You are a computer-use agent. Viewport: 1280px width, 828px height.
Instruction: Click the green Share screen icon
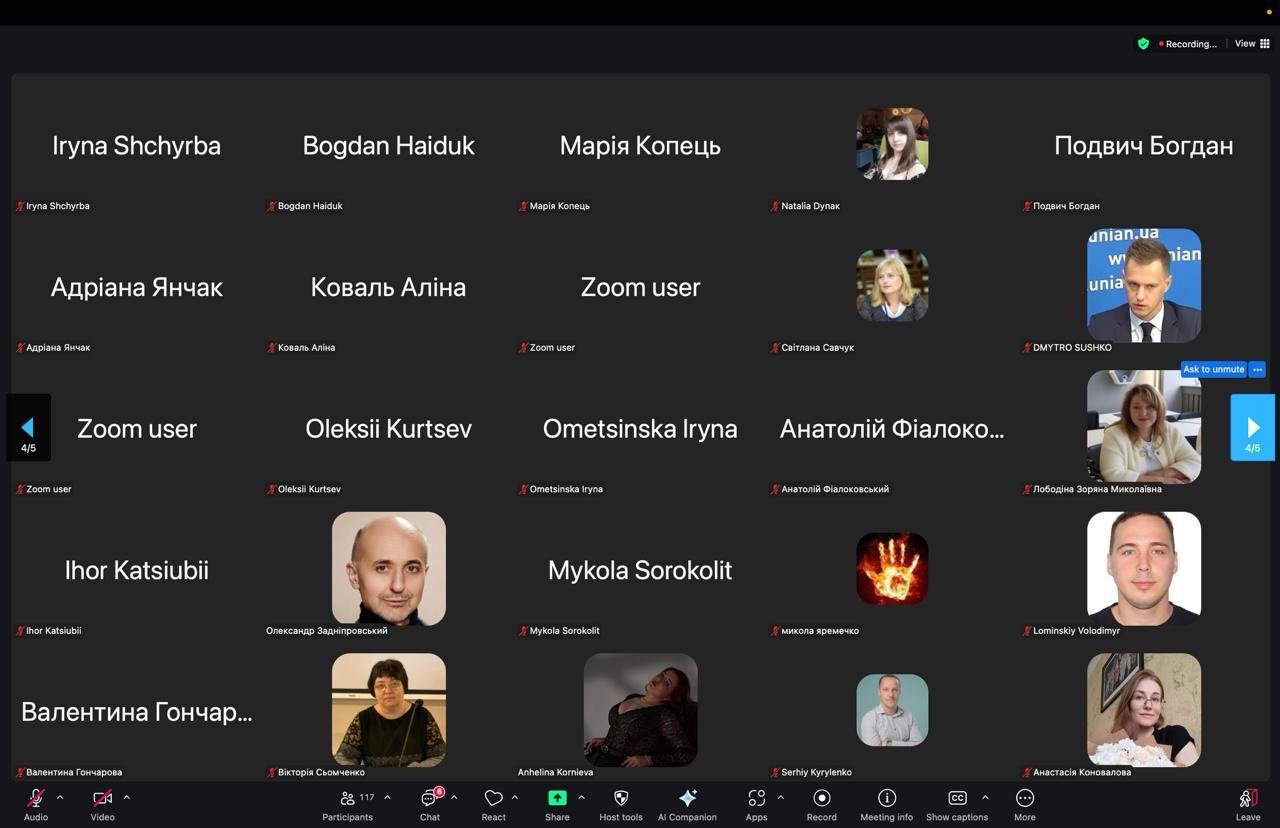click(557, 798)
